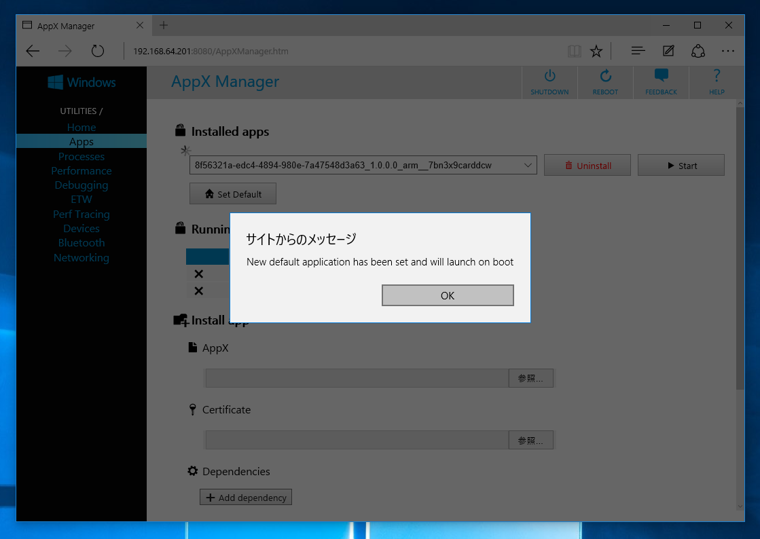Click the Certificate key icon
The width and height of the screenshot is (760, 539).
pyautogui.click(x=192, y=410)
